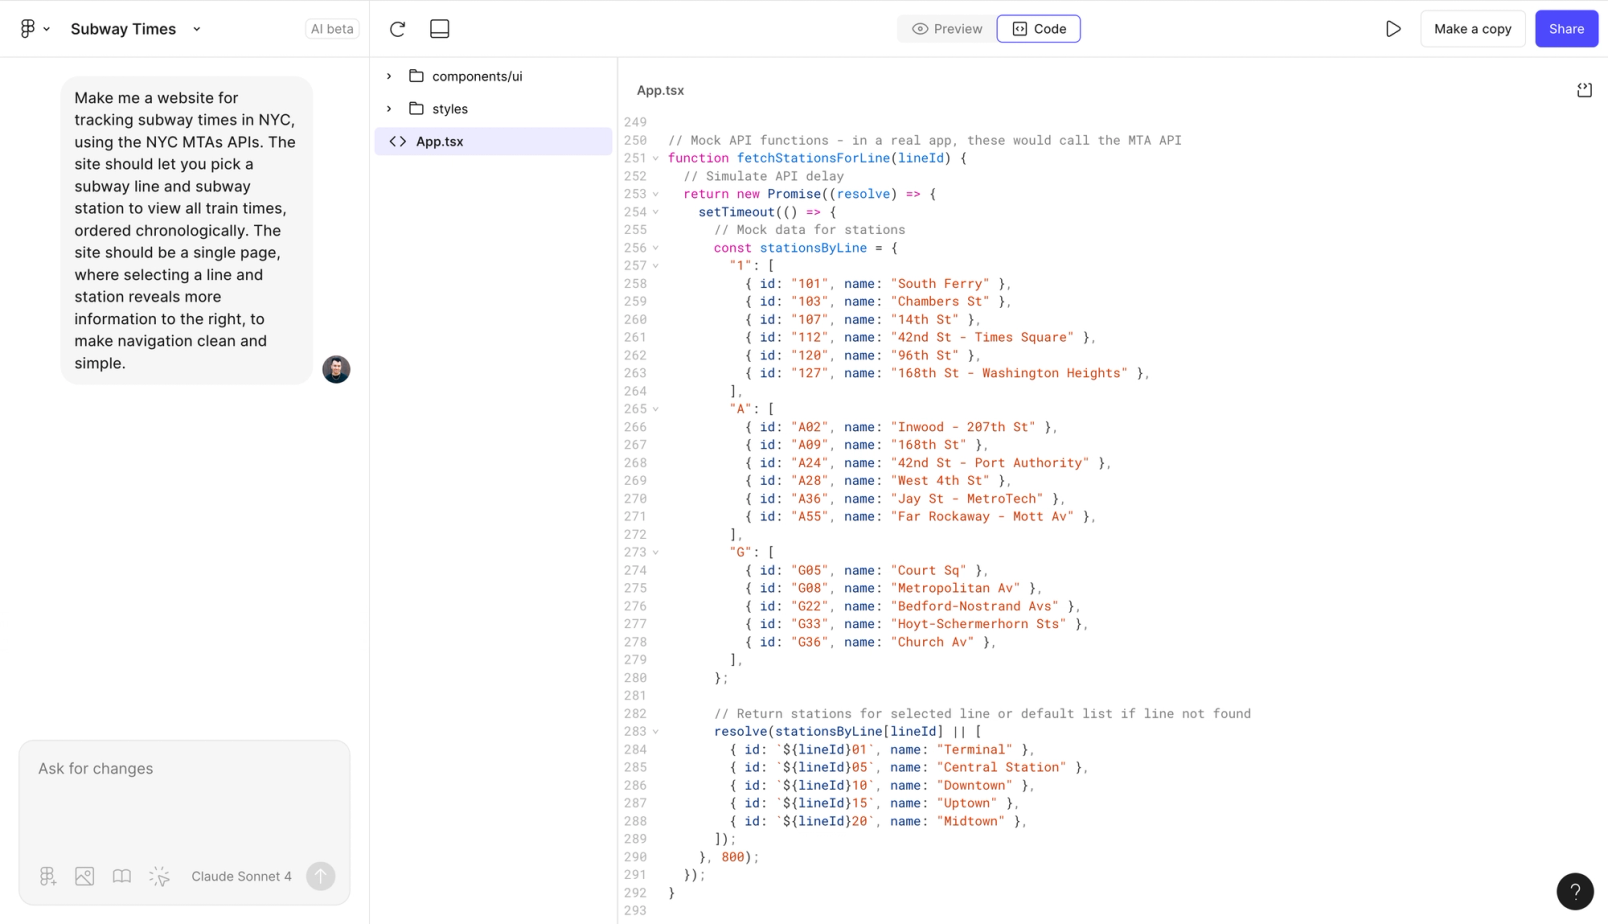Open the Figma main menu icon
The width and height of the screenshot is (1608, 924).
click(34, 29)
